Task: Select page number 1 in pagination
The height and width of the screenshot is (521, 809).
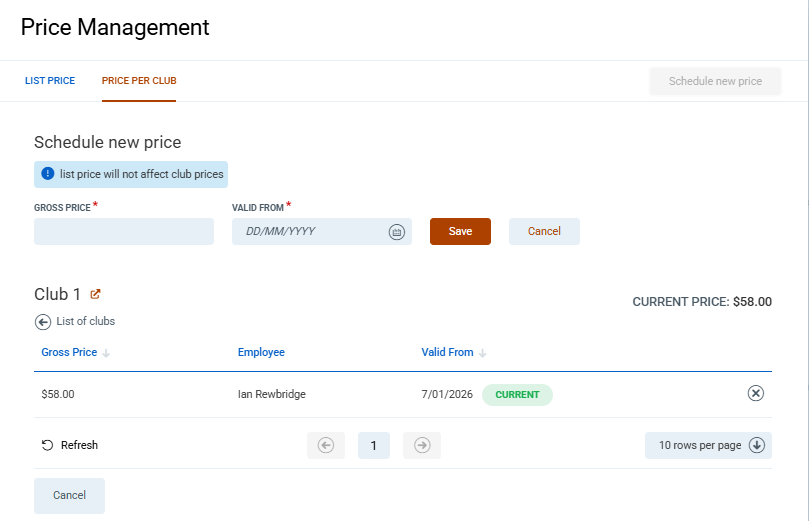Action: (374, 446)
